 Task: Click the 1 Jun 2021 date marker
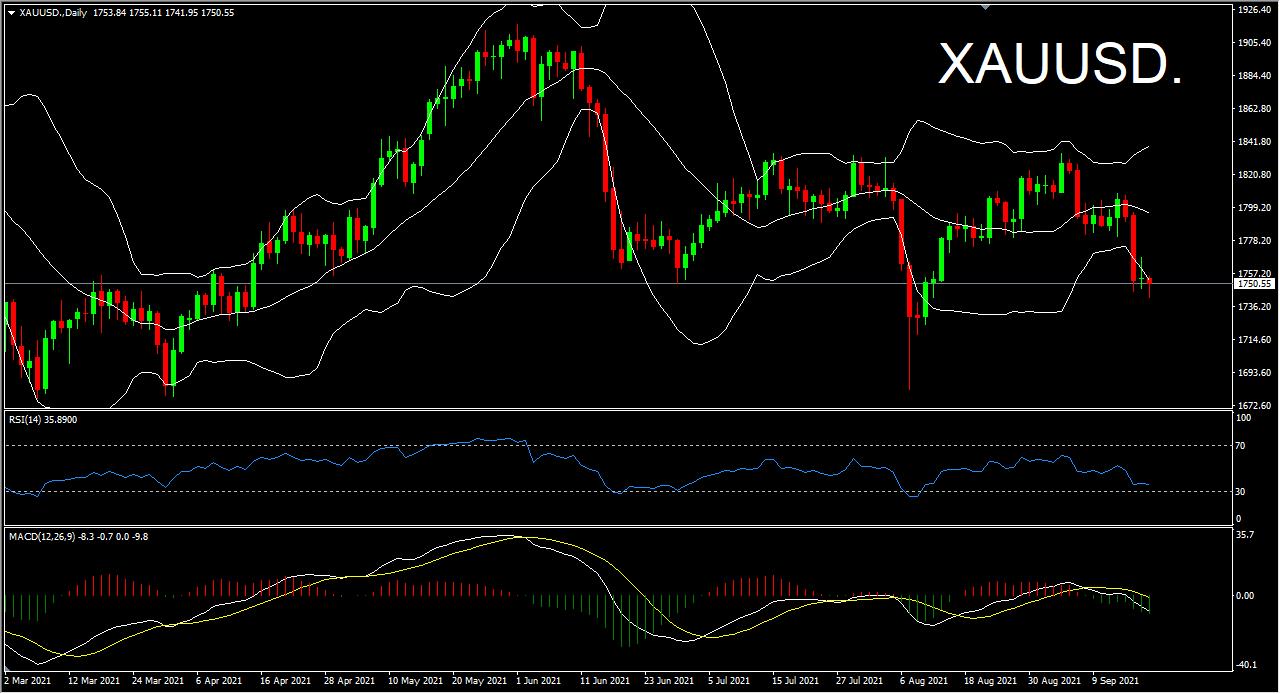tap(538, 680)
